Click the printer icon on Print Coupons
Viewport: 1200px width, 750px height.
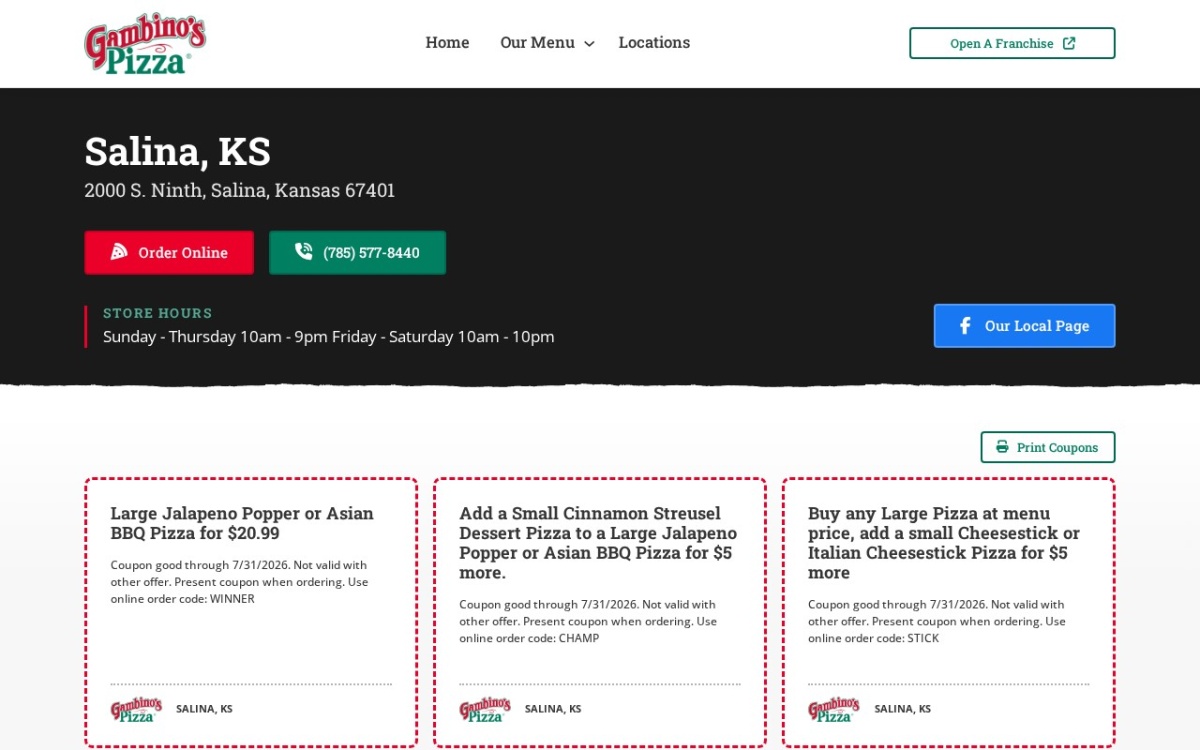click(1002, 447)
